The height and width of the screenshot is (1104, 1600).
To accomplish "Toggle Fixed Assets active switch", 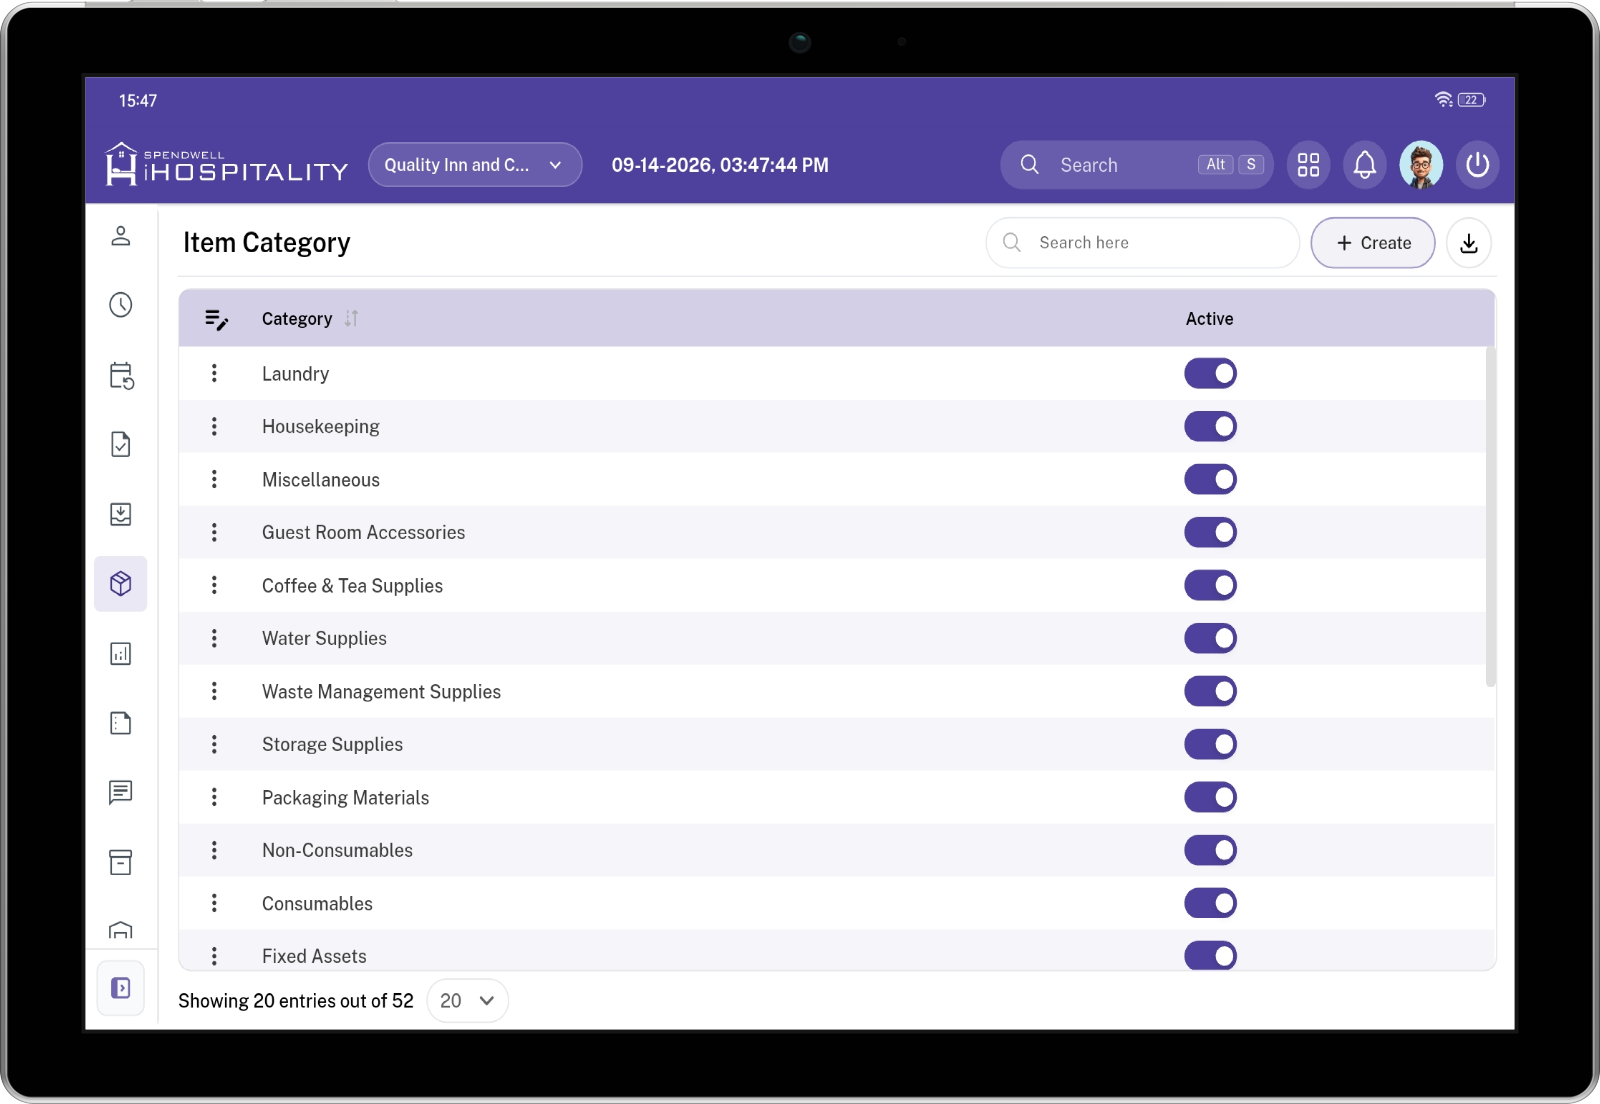I will (x=1211, y=956).
